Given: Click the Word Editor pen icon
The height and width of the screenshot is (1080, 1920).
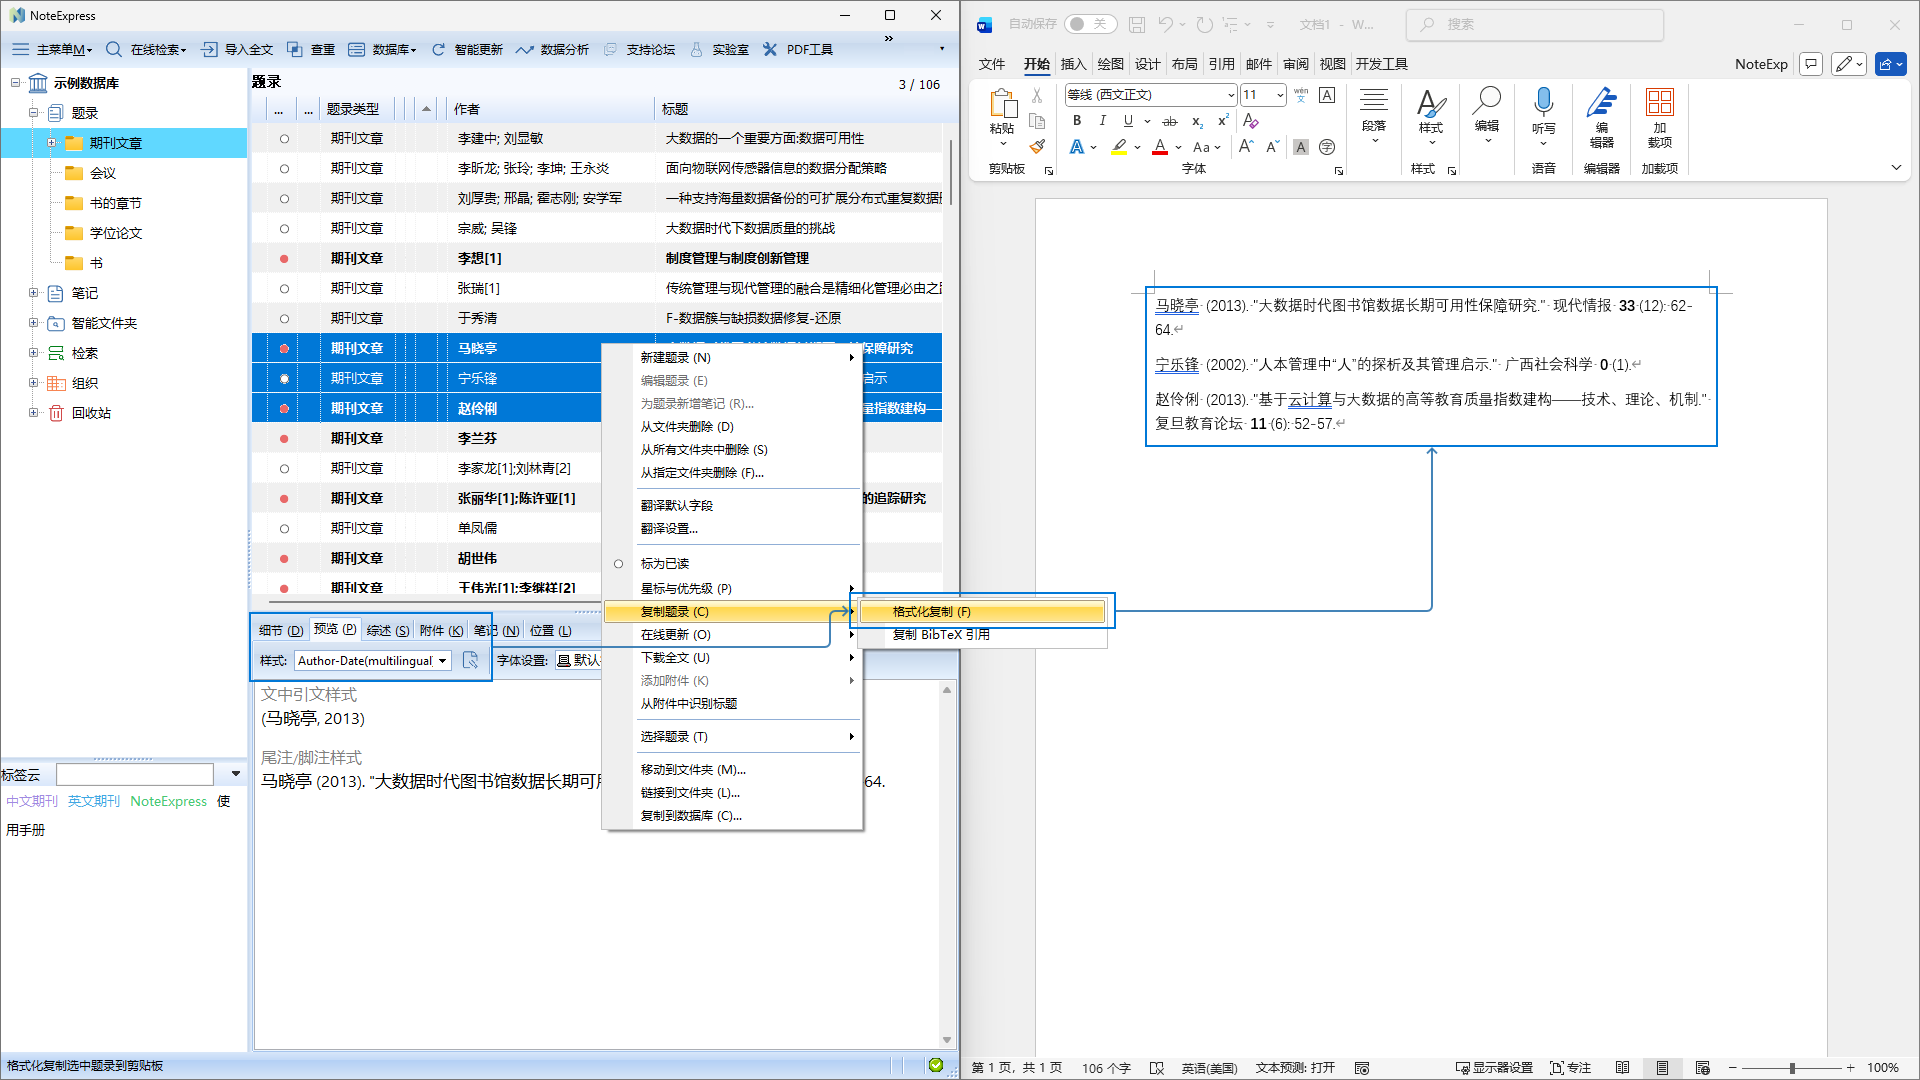Looking at the screenshot, I should (x=1601, y=102).
